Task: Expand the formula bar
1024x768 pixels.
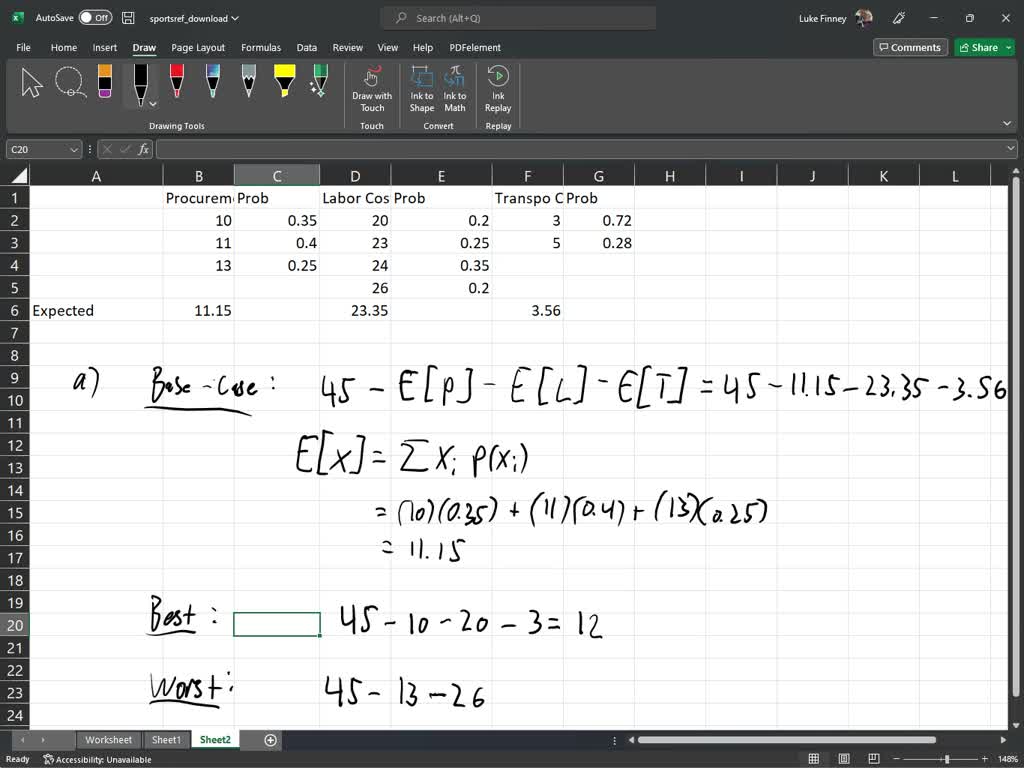Action: 1010,149
